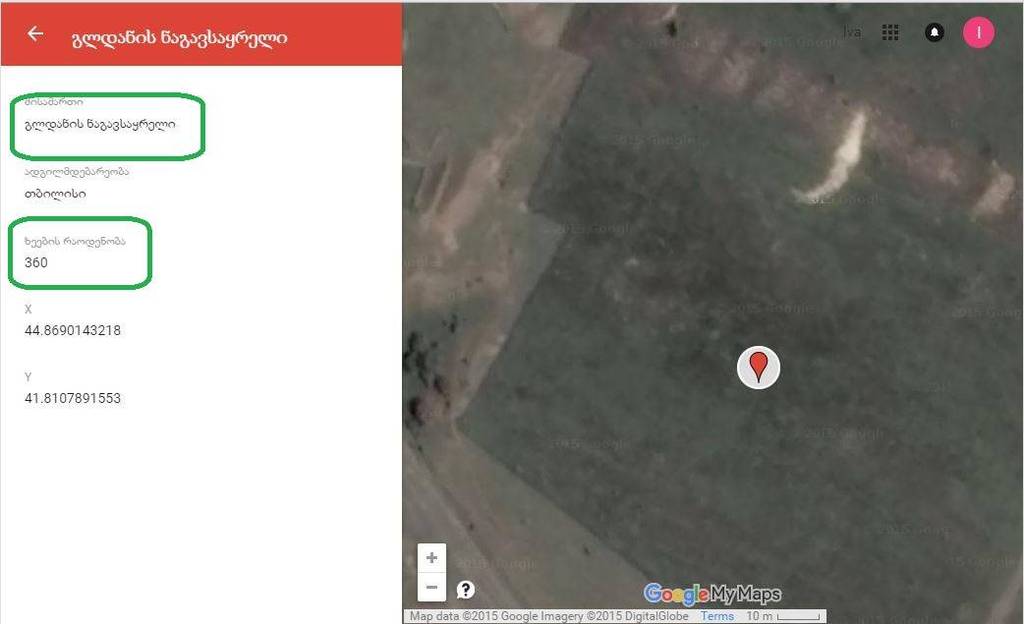Zoom out on the map
The image size is (1024, 624).
pyautogui.click(x=432, y=587)
